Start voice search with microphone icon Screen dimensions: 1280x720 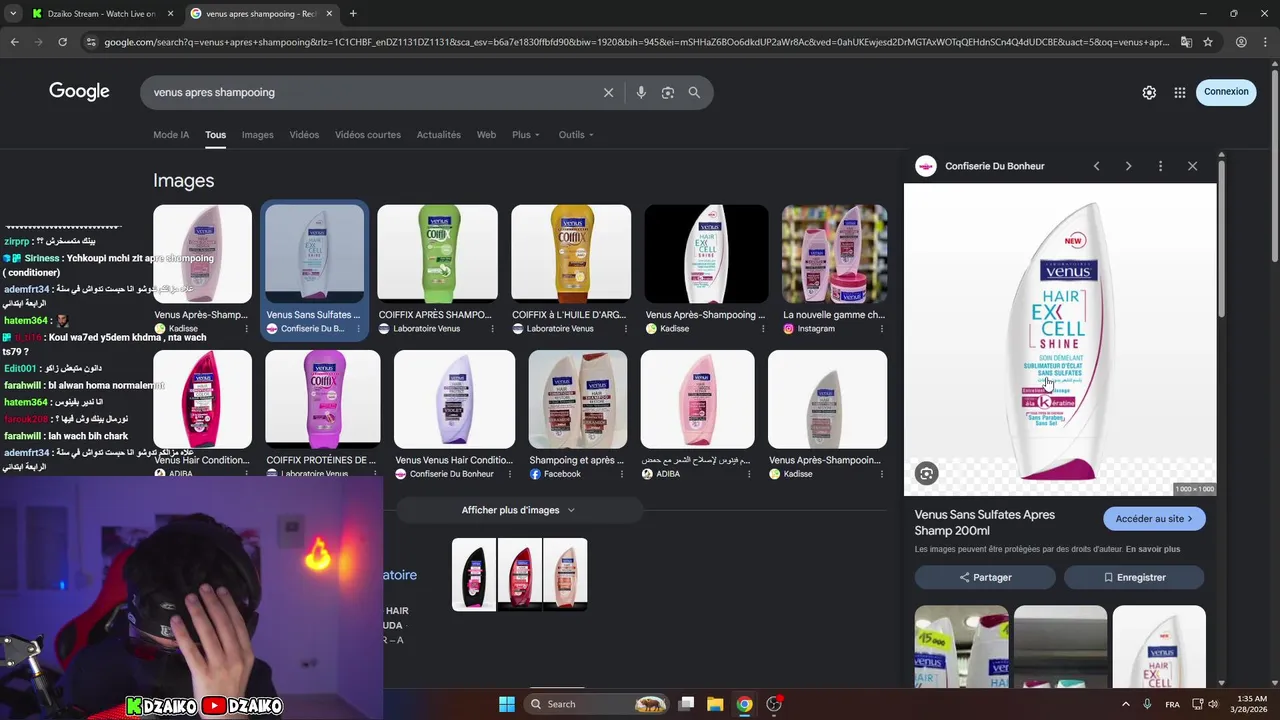(x=641, y=92)
